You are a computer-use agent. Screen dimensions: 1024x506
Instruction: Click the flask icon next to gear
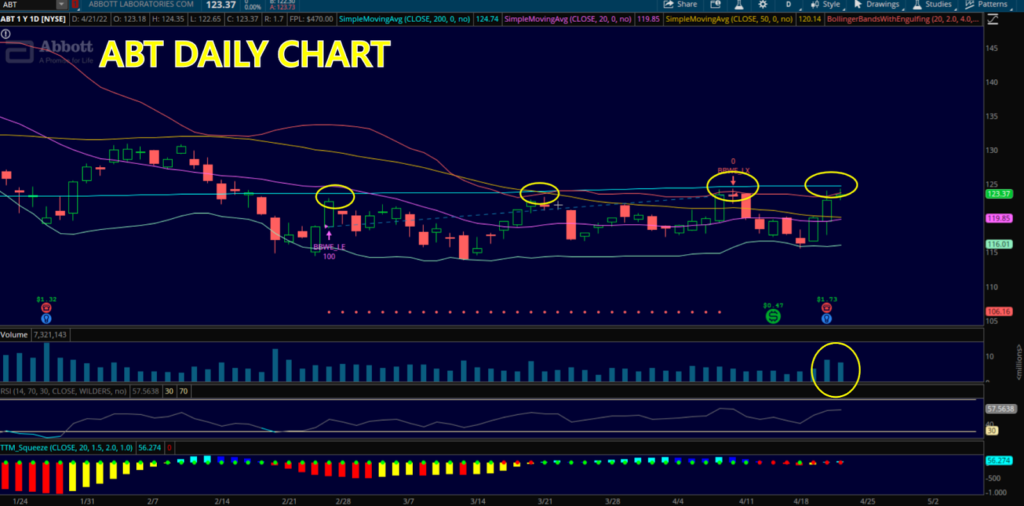pyautogui.click(x=739, y=4)
